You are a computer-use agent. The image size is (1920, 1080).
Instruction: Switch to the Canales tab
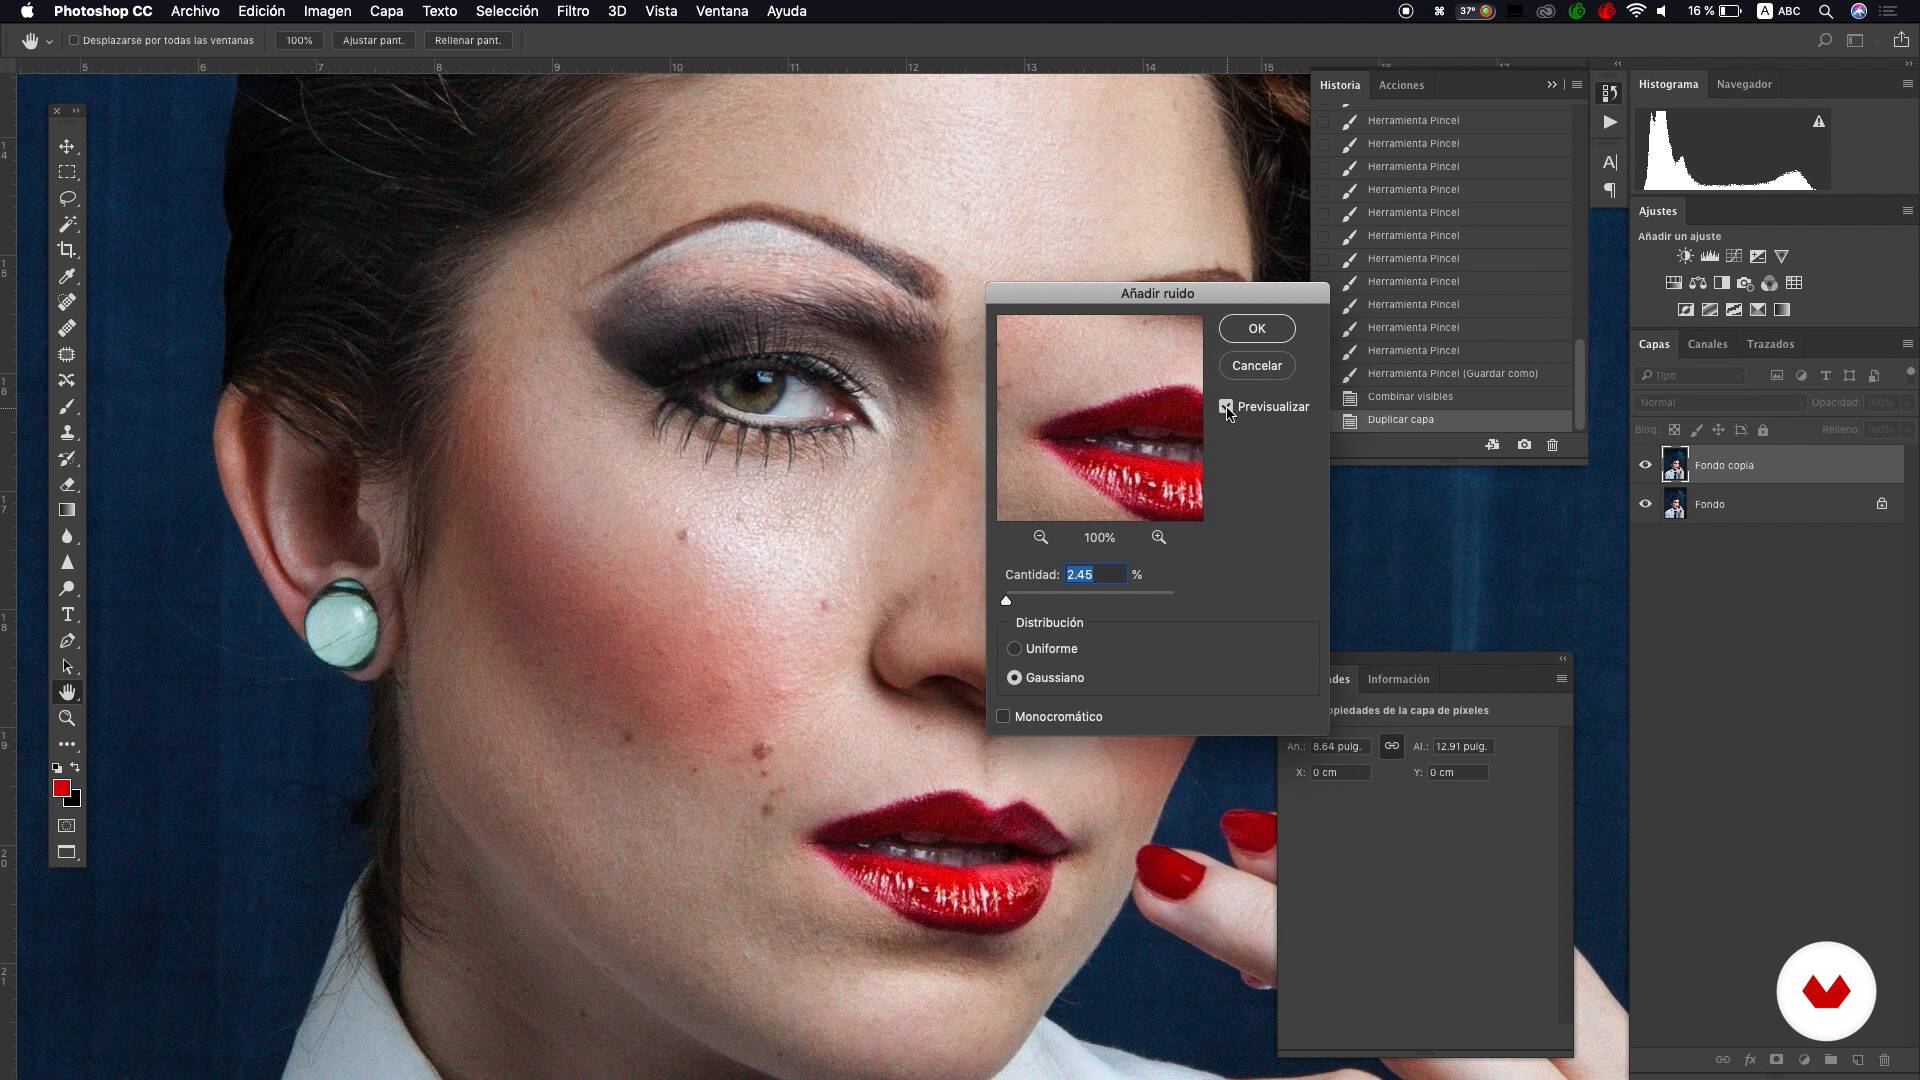coord(1707,344)
